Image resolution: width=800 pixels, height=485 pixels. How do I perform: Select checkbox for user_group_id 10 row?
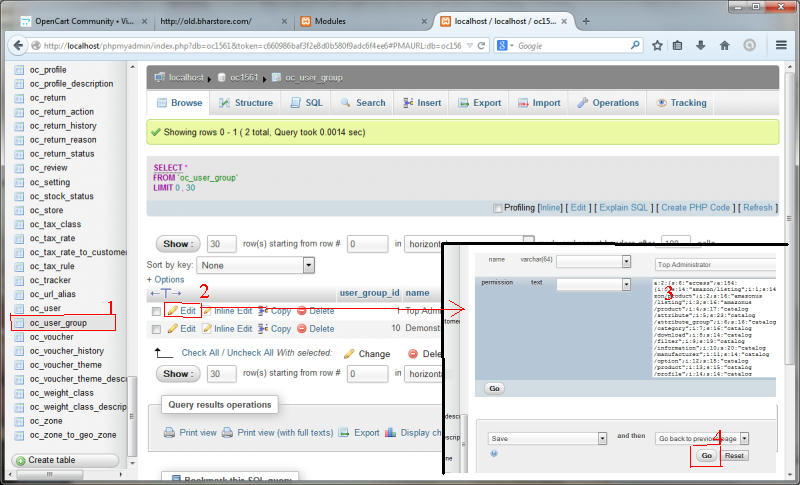pyautogui.click(x=156, y=329)
